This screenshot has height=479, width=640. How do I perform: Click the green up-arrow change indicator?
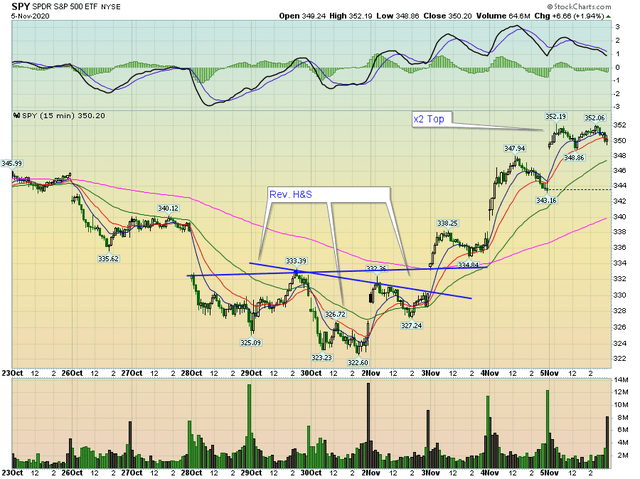click(x=608, y=16)
